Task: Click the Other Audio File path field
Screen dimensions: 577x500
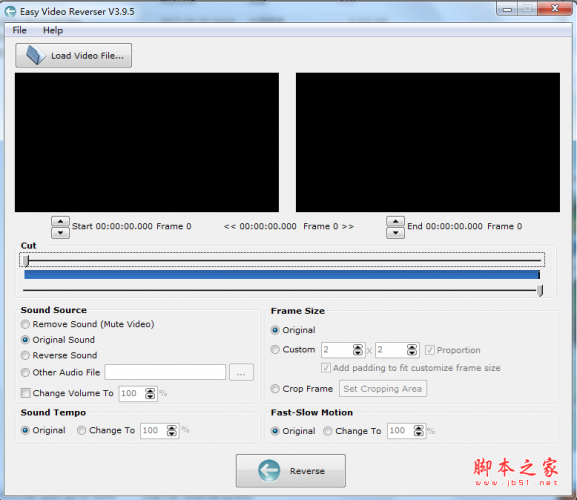Action: (165, 372)
